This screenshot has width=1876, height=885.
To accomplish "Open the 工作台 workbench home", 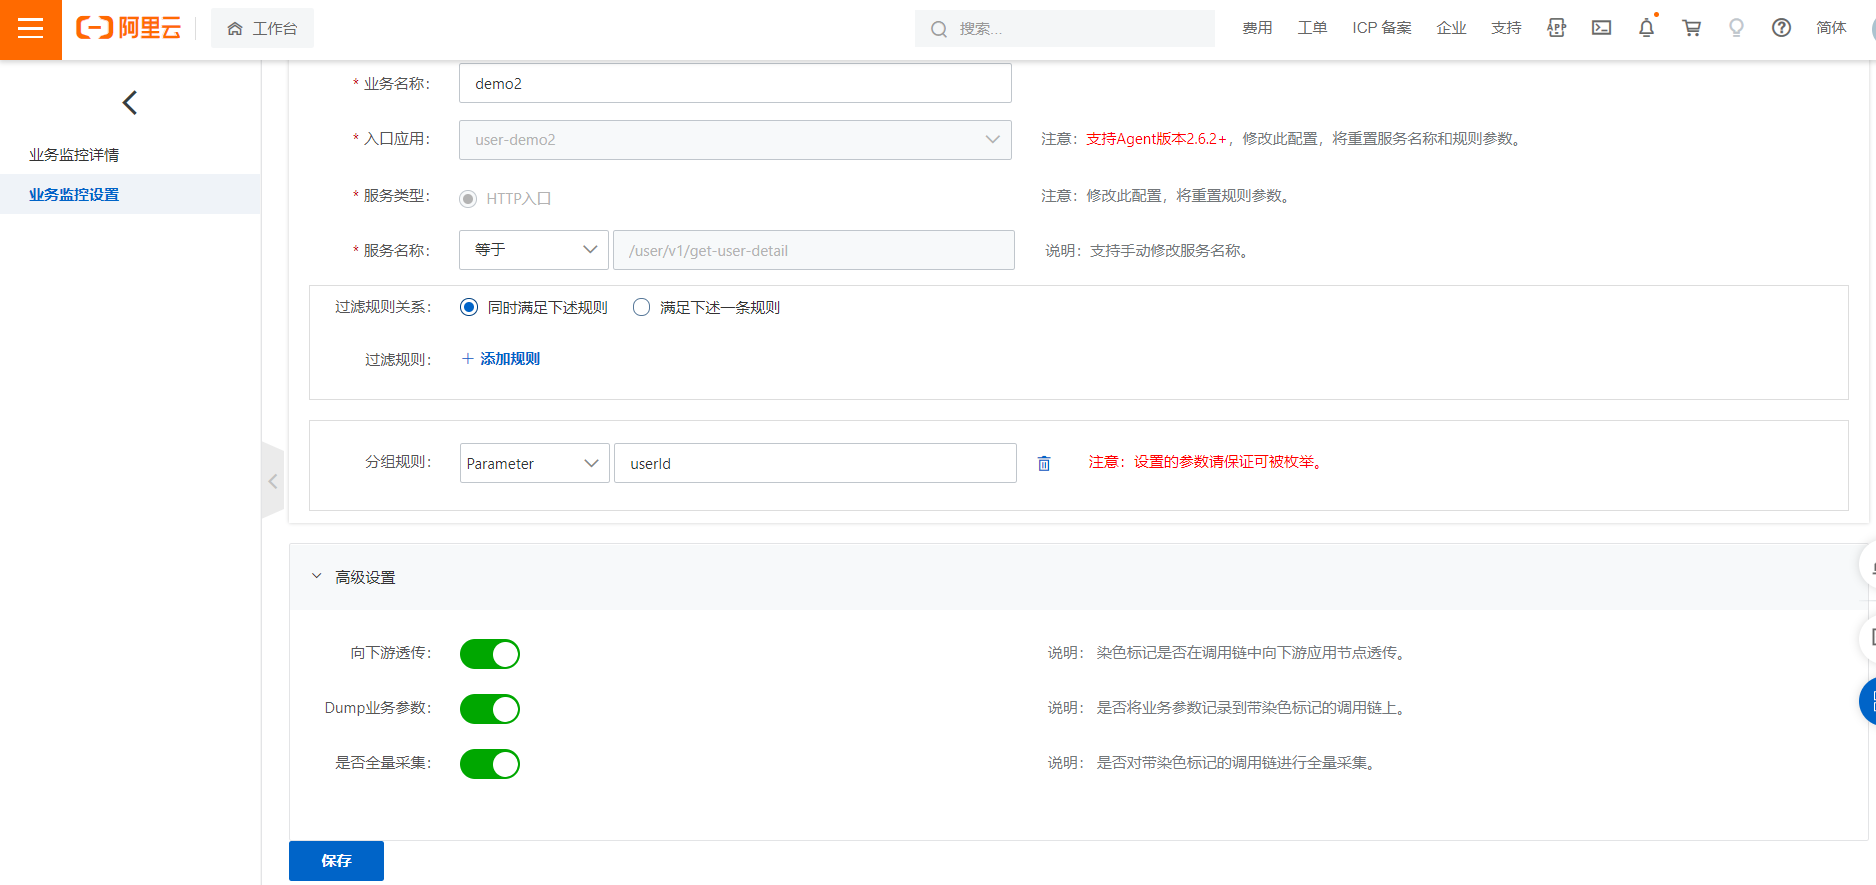I will 262,28.
